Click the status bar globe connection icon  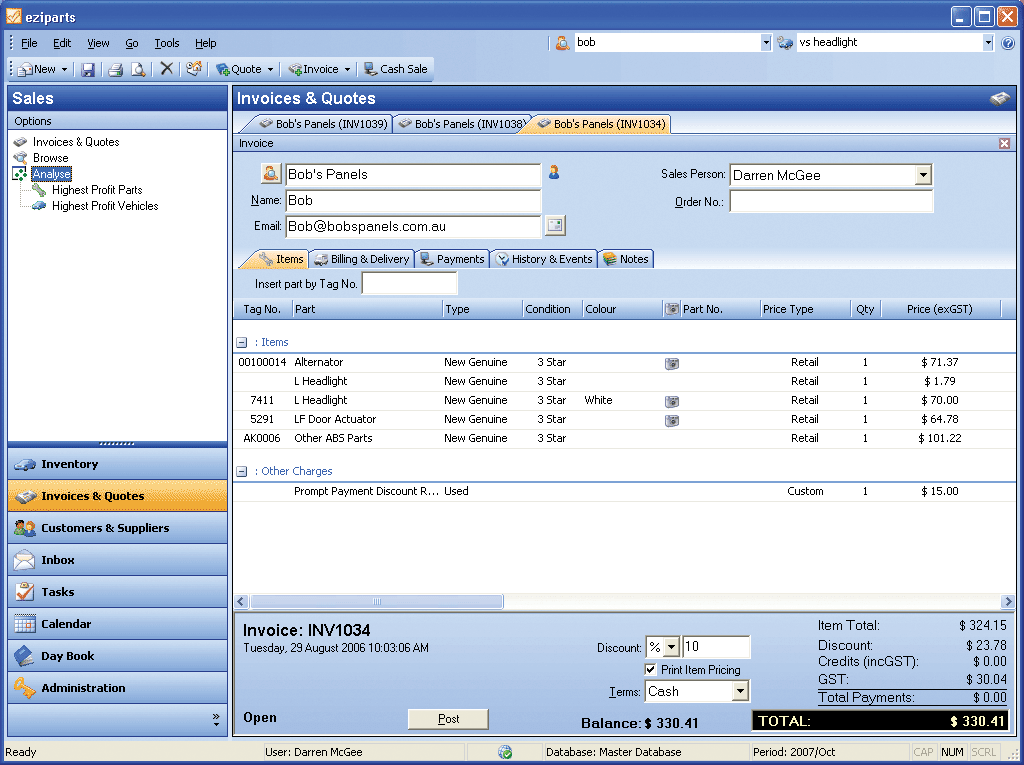point(505,752)
